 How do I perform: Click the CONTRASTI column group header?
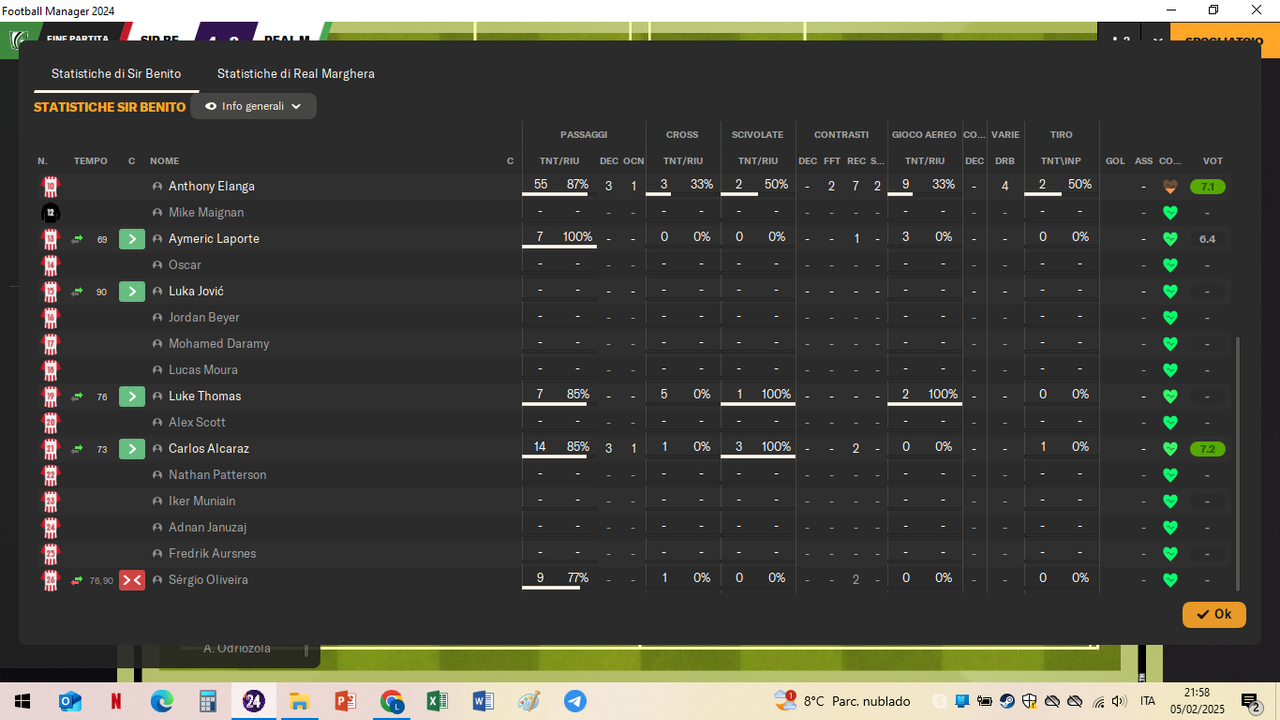841,135
